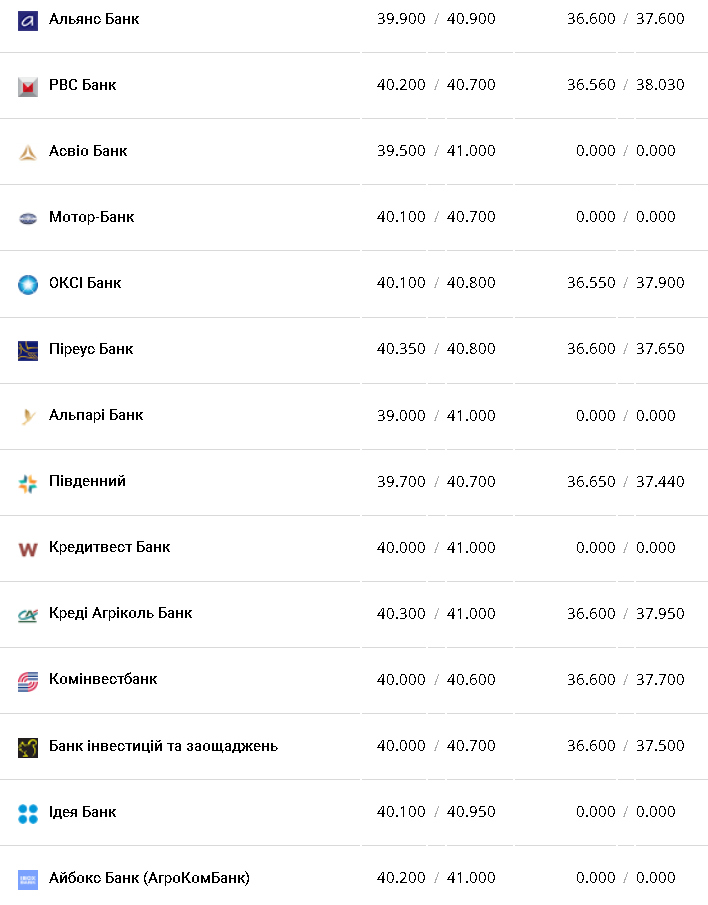Click the Креді Агріколь Банк logo

(28, 615)
